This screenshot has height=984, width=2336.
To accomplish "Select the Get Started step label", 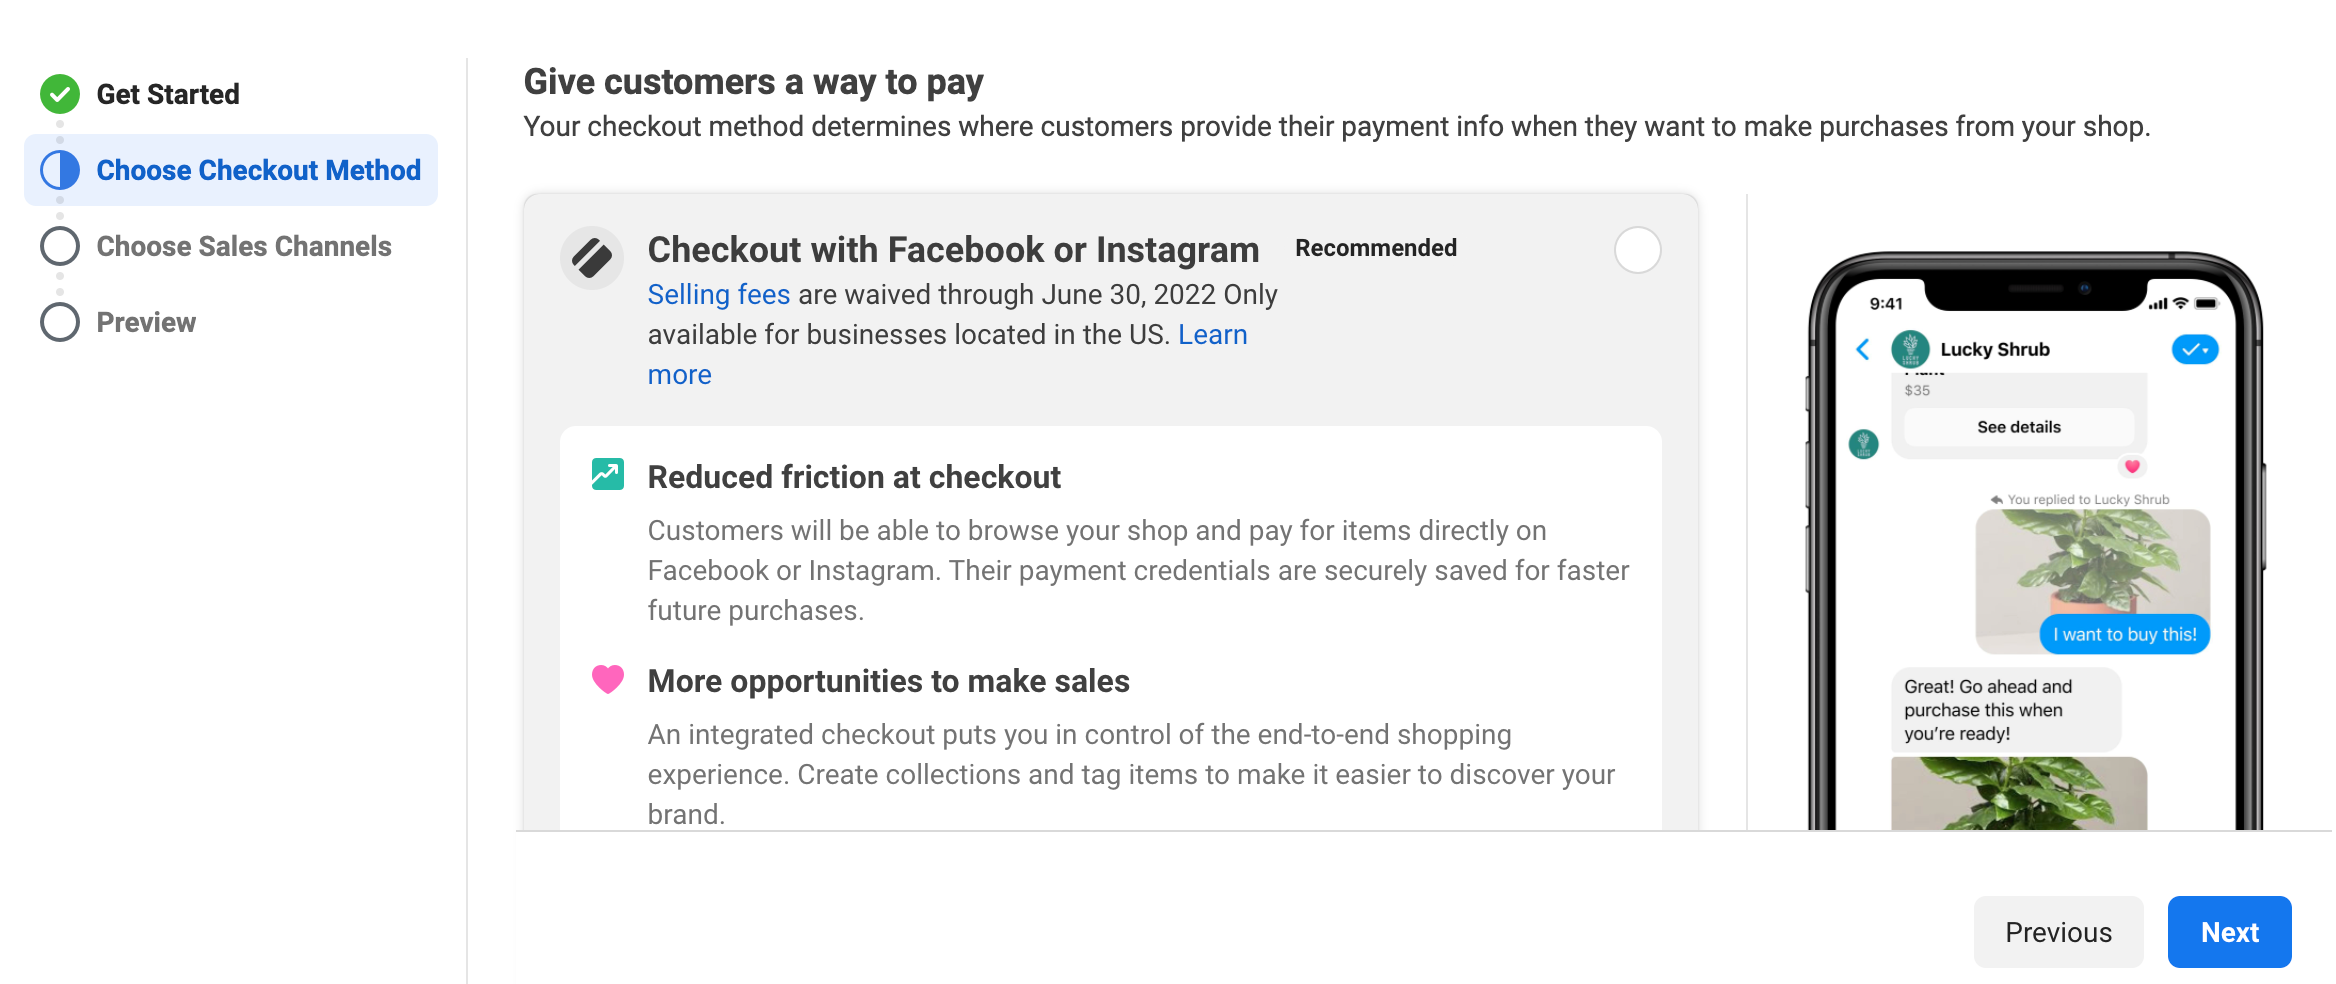I will coord(168,94).
